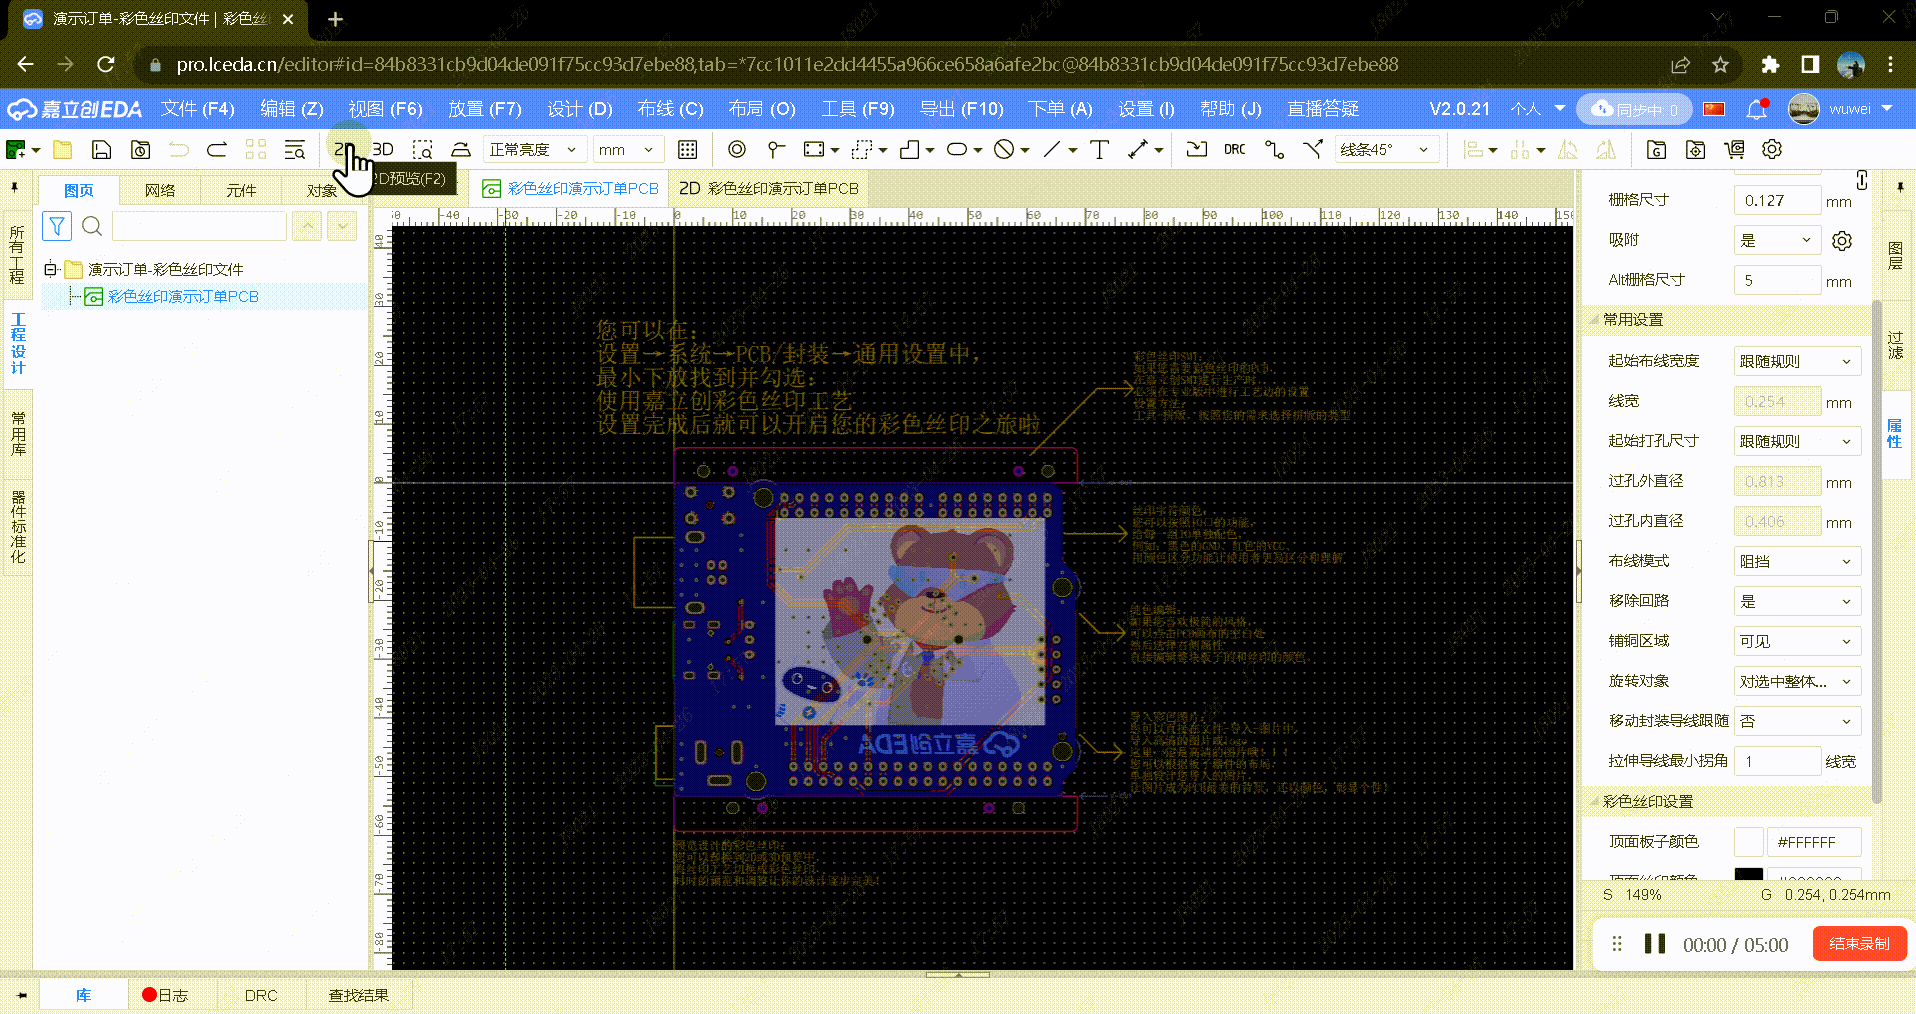1916x1014 pixels.
Task: Click the 顶面板子颜色 white swatch
Action: click(x=1748, y=842)
